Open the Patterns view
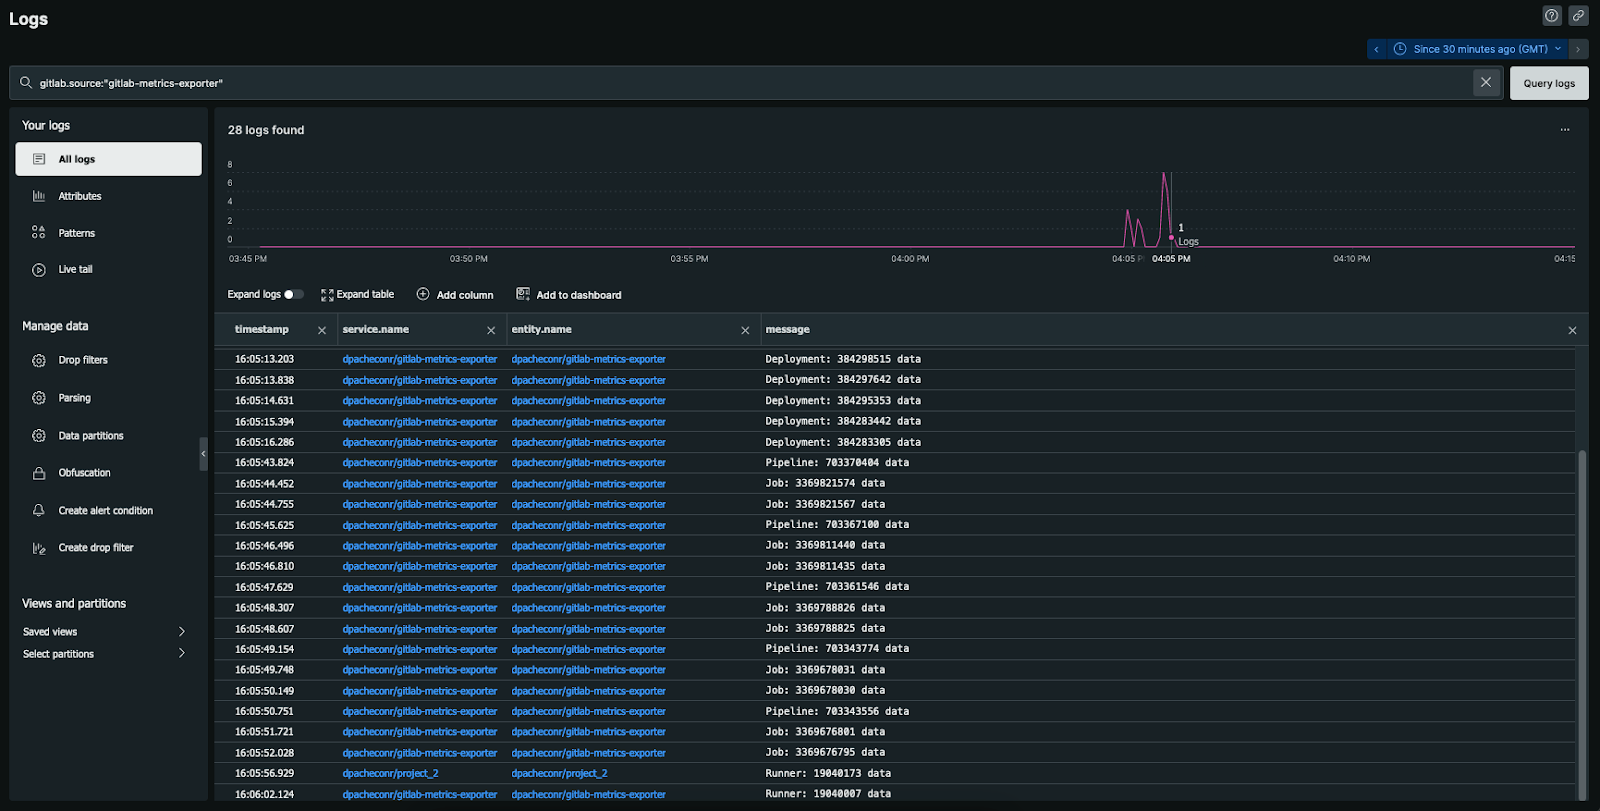Viewport: 1600px width, 811px height. click(76, 233)
